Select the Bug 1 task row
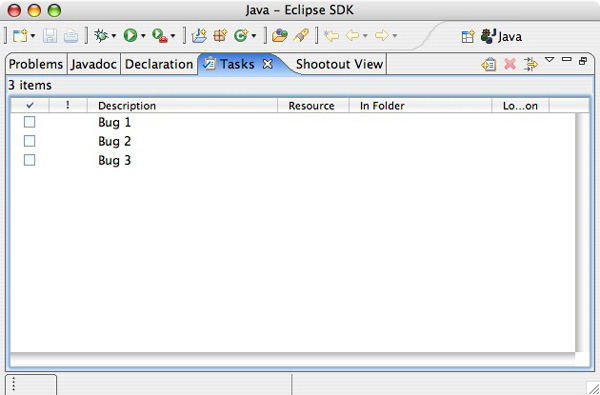This screenshot has width=600, height=395. (293, 122)
